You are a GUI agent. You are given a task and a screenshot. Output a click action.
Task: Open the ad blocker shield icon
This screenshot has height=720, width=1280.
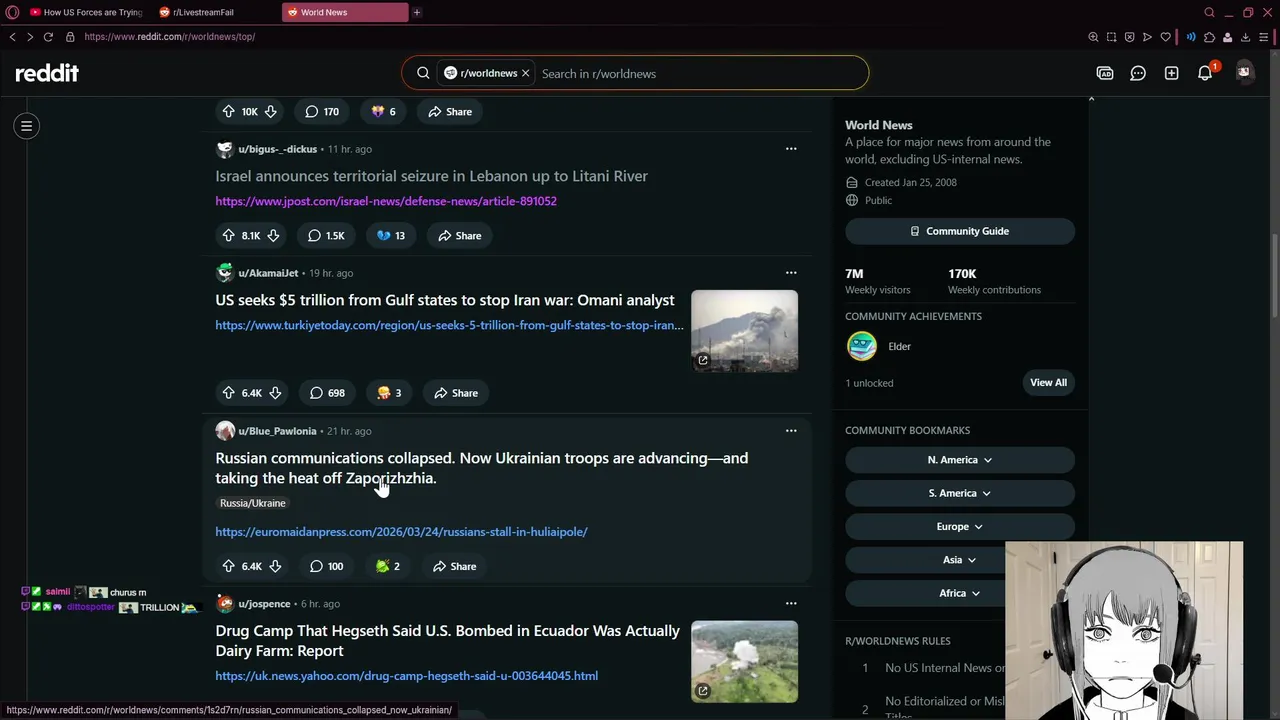tap(1129, 37)
